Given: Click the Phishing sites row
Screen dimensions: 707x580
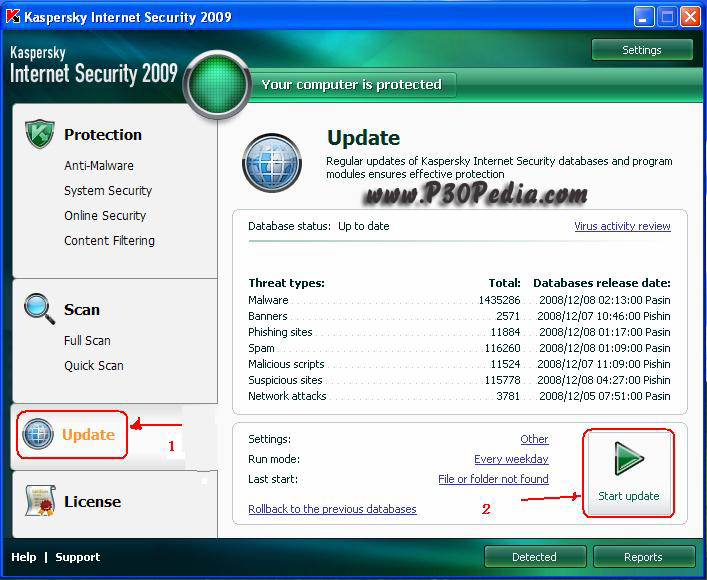Looking at the screenshot, I should (459, 332).
